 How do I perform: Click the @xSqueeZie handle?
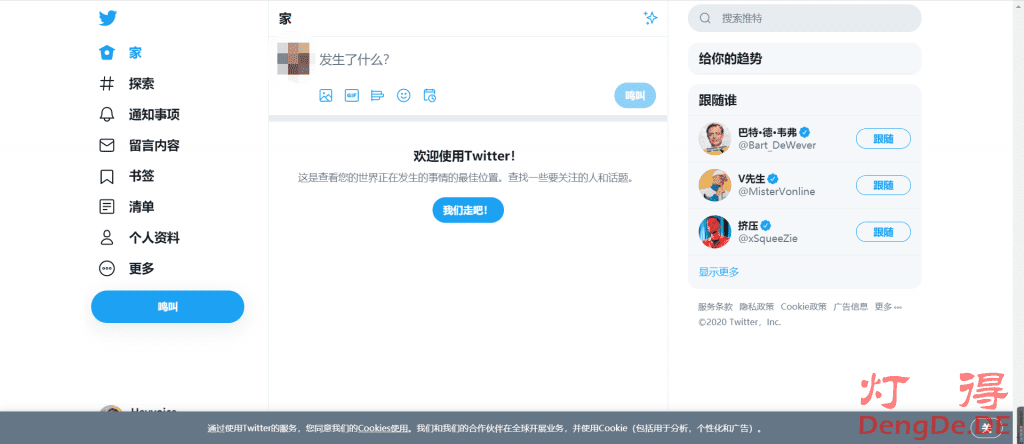tap(768, 239)
